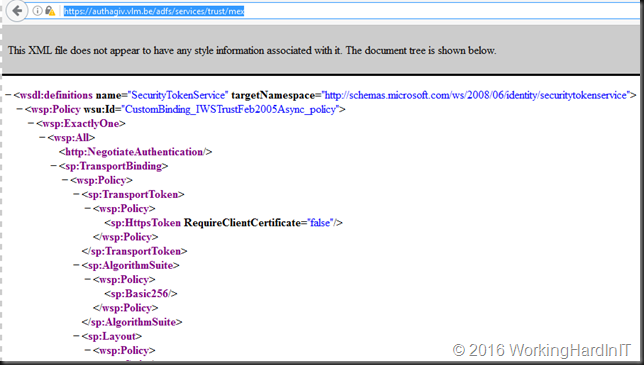Collapse the wsp:All node

(42, 138)
